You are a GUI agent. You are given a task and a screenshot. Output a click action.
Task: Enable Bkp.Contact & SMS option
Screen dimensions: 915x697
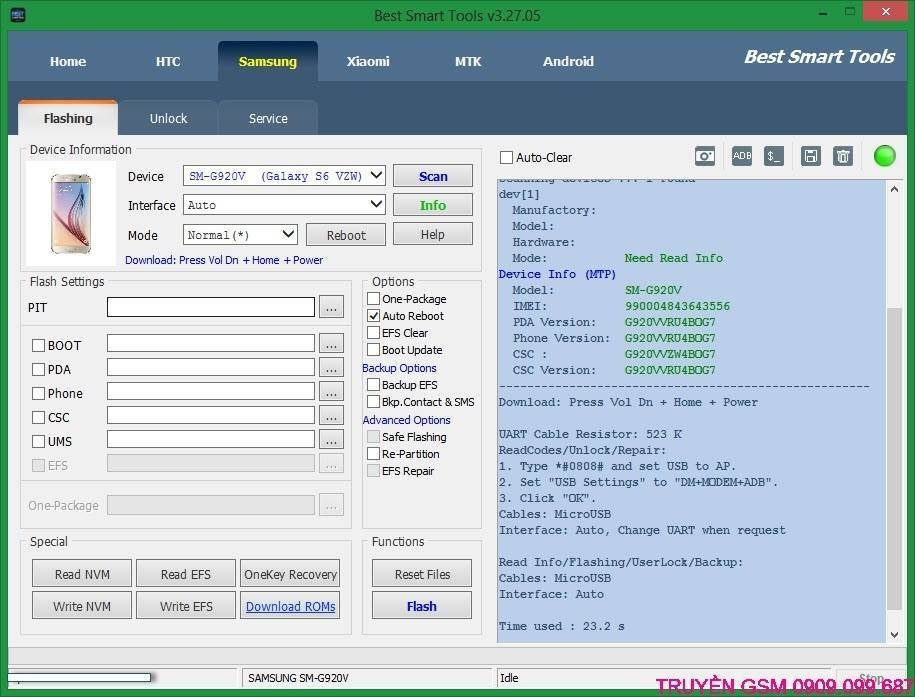373,402
